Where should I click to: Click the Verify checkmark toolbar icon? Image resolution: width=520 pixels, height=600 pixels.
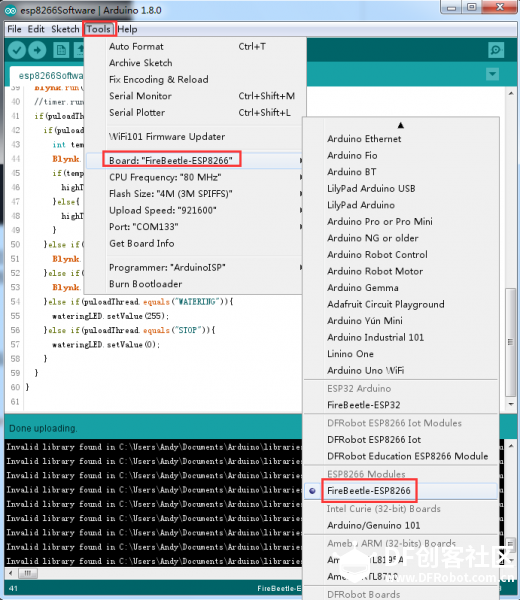(x=17, y=50)
